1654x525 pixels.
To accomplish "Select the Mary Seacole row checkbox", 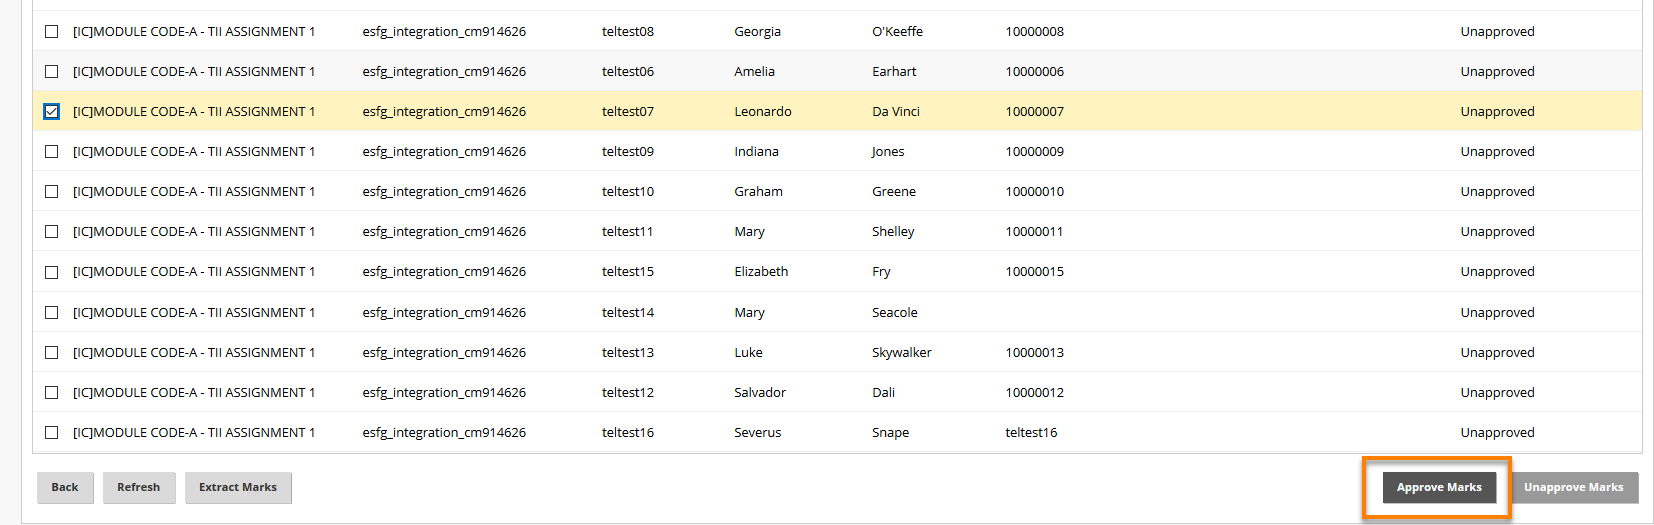I will click(x=52, y=313).
